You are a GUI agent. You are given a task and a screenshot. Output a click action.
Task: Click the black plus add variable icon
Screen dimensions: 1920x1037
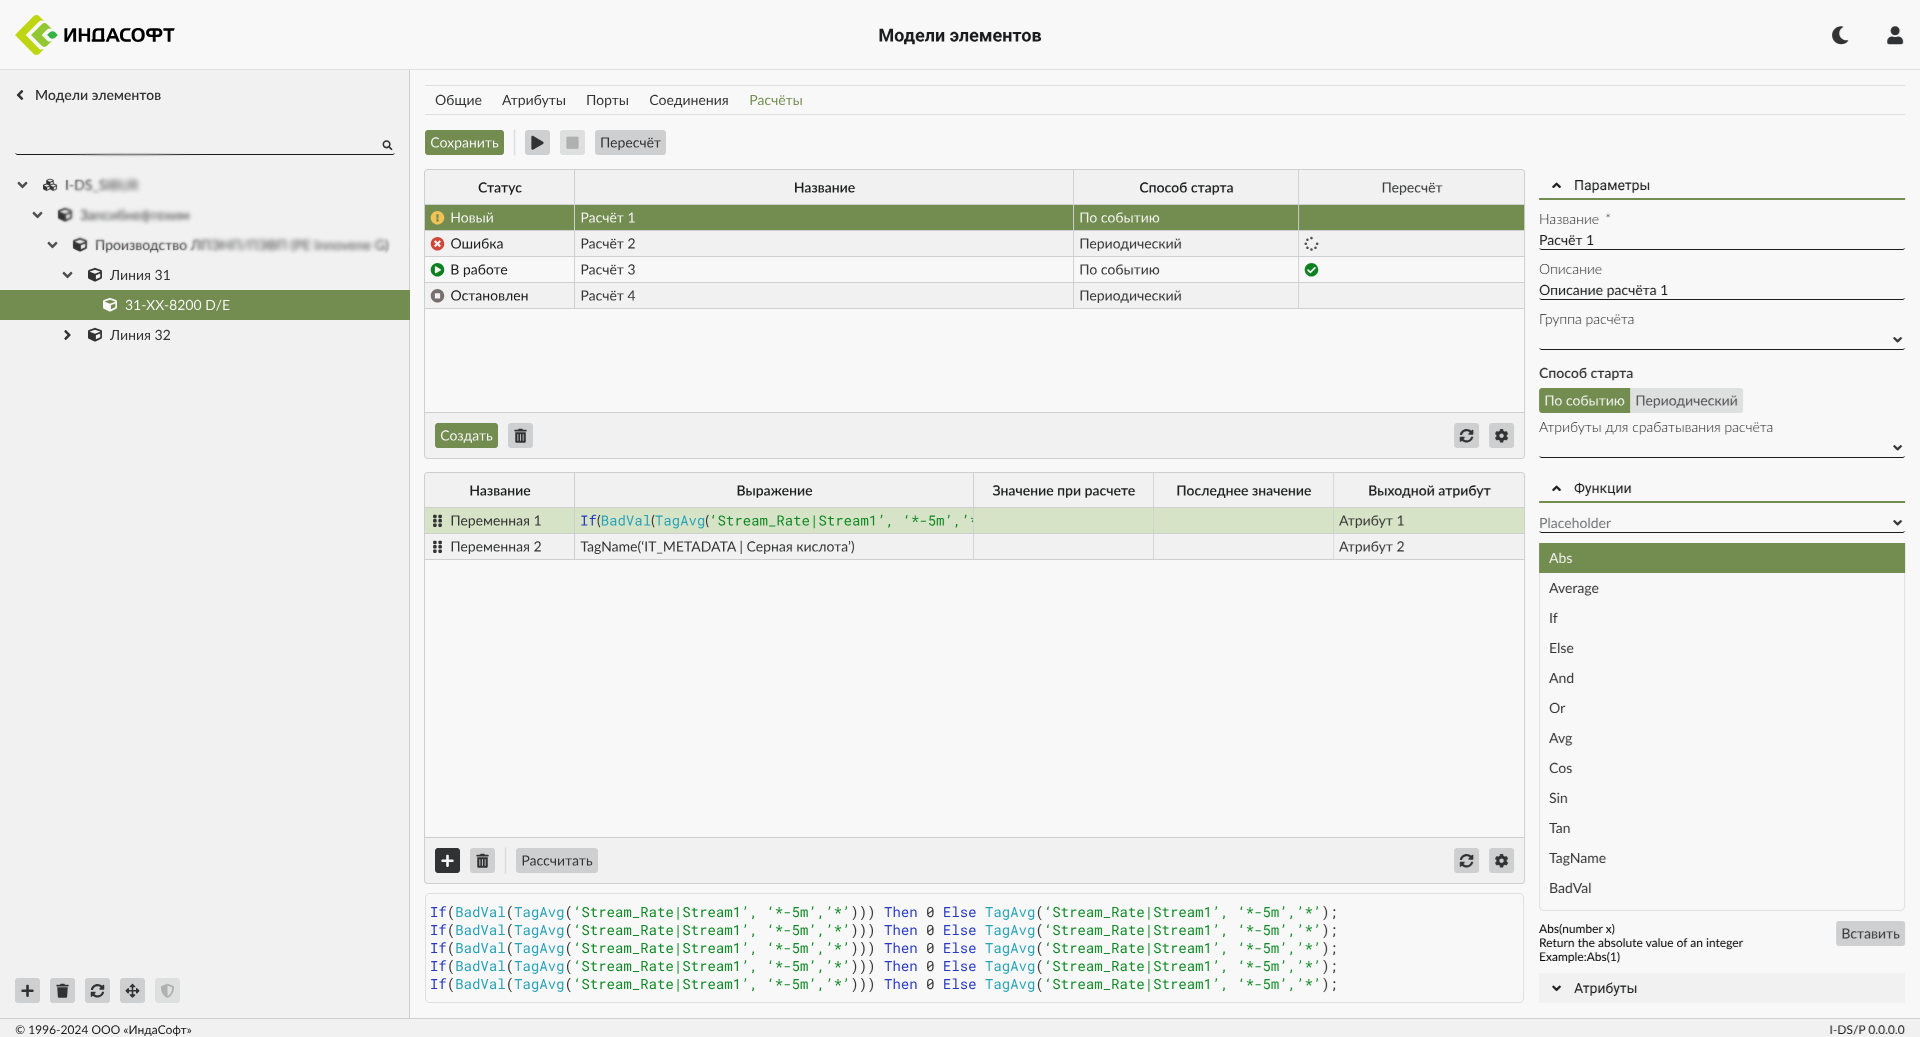click(447, 861)
